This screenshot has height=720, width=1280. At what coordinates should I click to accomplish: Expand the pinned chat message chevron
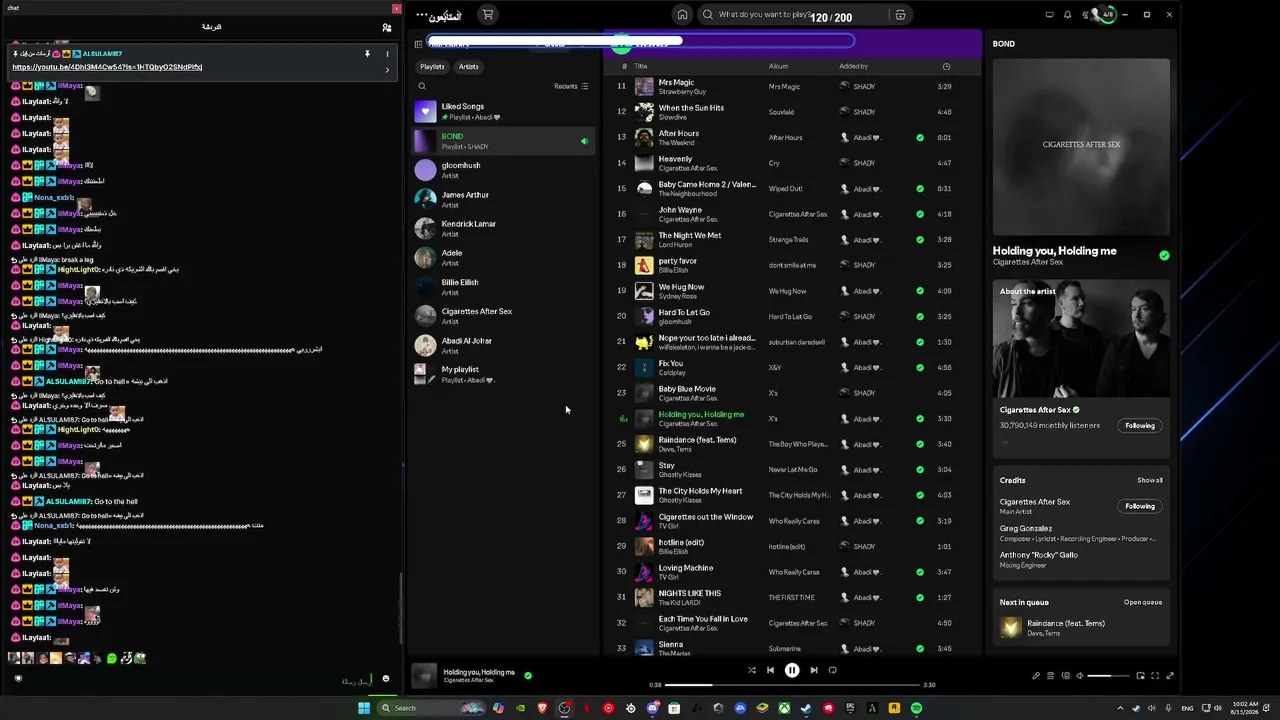tap(387, 70)
